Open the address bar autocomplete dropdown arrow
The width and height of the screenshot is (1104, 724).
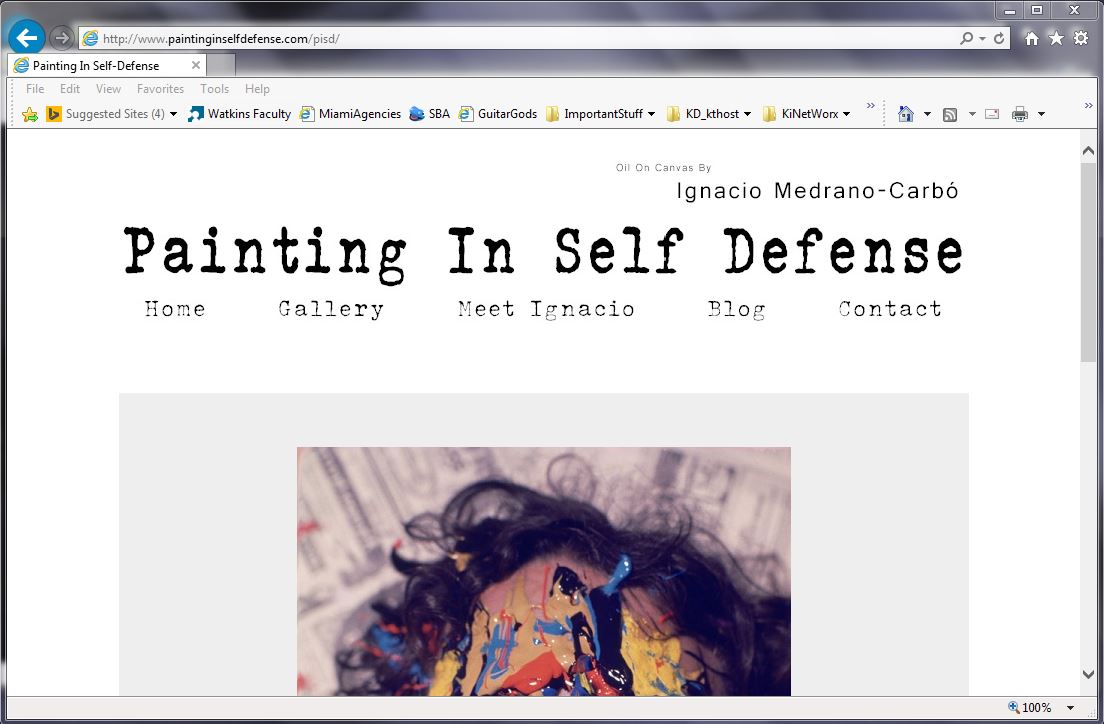click(982, 39)
